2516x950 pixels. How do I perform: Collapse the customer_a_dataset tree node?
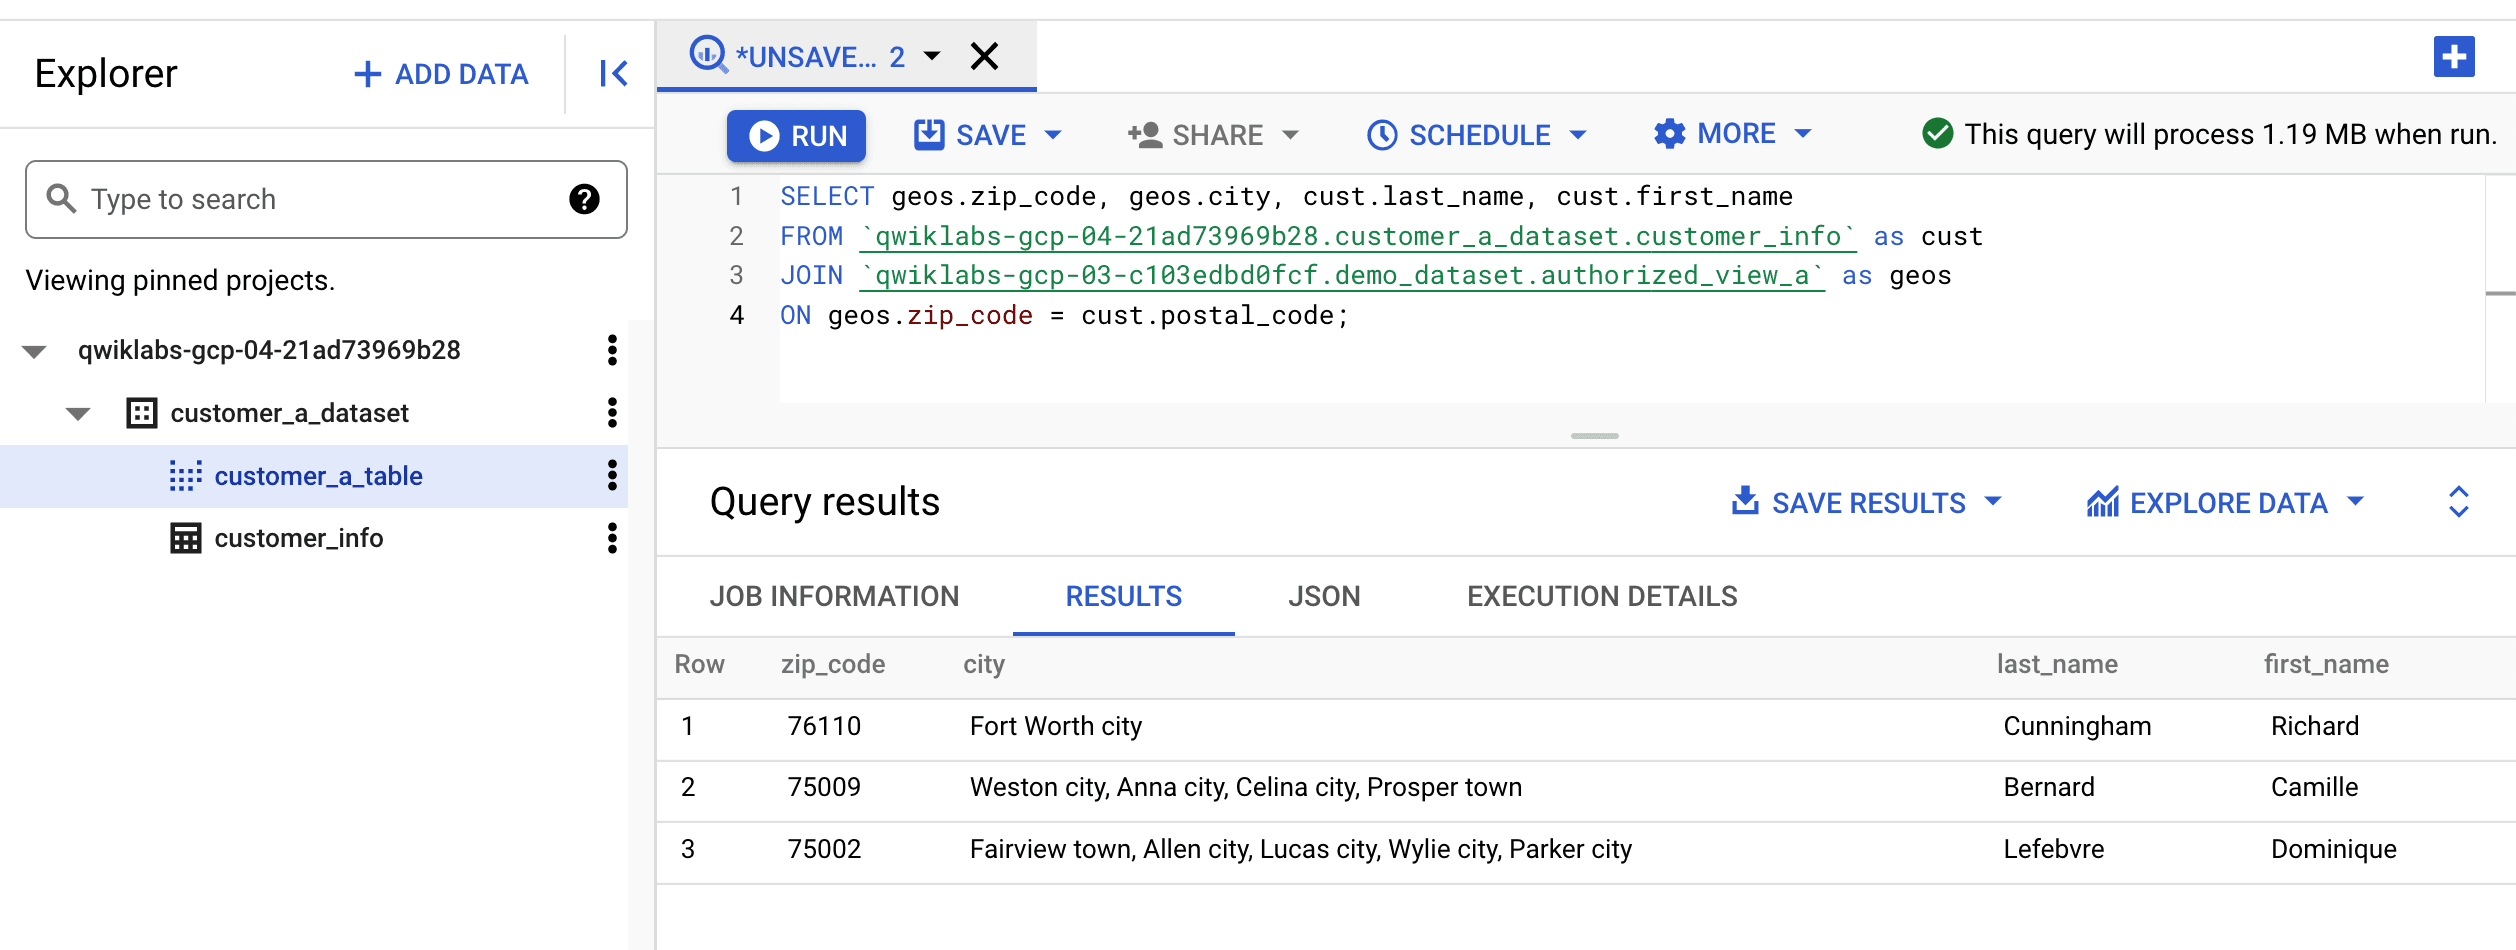point(78,413)
